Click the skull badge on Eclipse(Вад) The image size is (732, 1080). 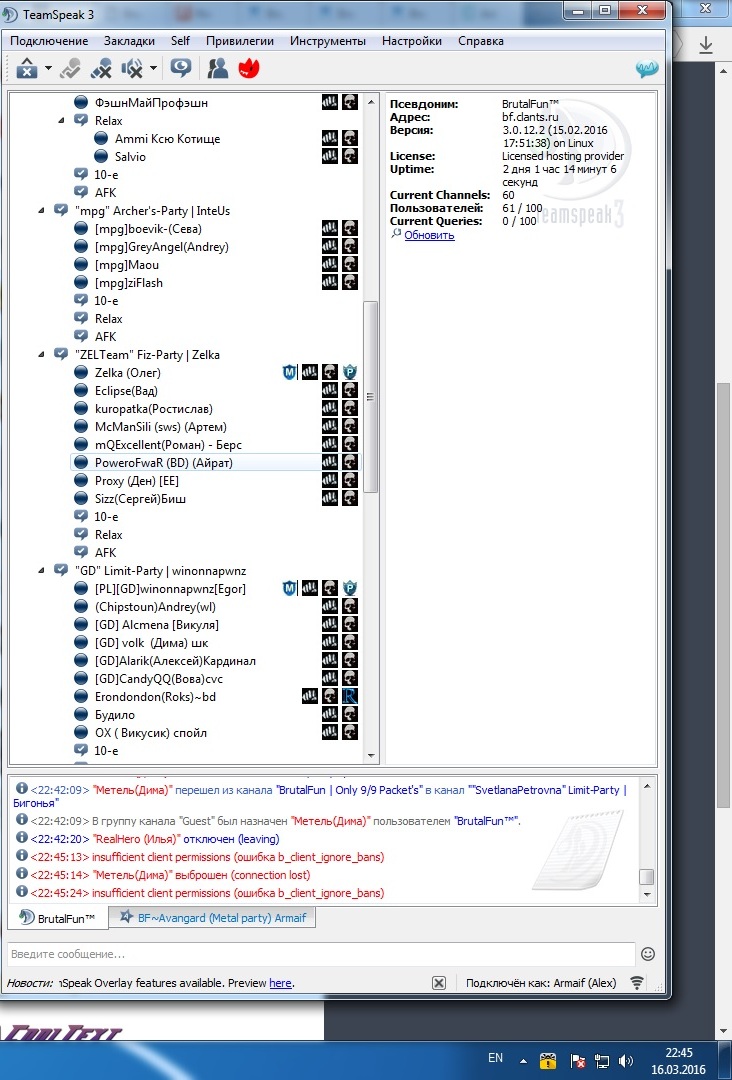[350, 391]
